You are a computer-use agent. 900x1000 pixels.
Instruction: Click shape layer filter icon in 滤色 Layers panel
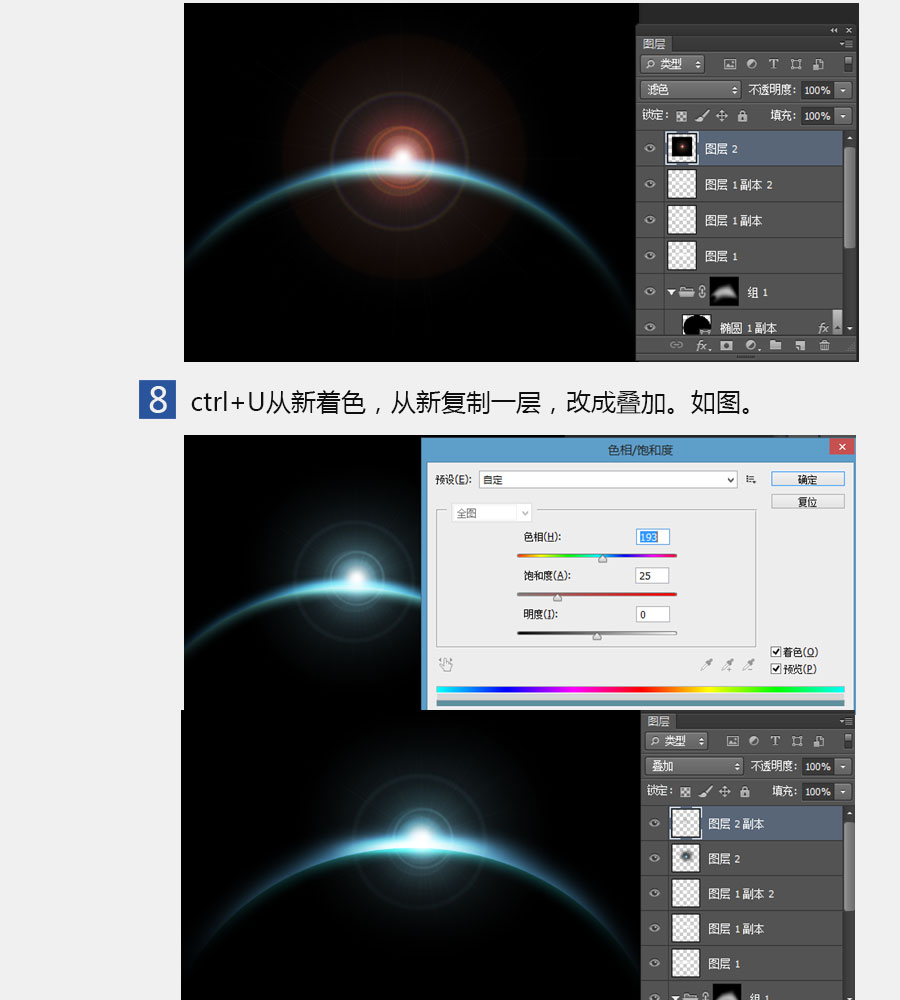pyautogui.click(x=796, y=64)
